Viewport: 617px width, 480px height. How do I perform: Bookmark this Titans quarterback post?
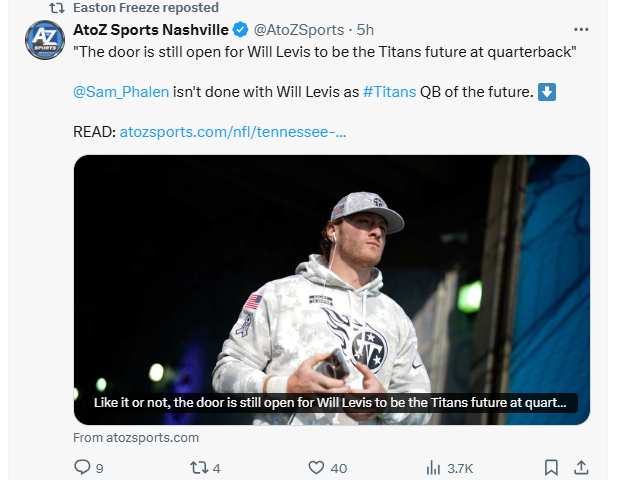pos(550,467)
